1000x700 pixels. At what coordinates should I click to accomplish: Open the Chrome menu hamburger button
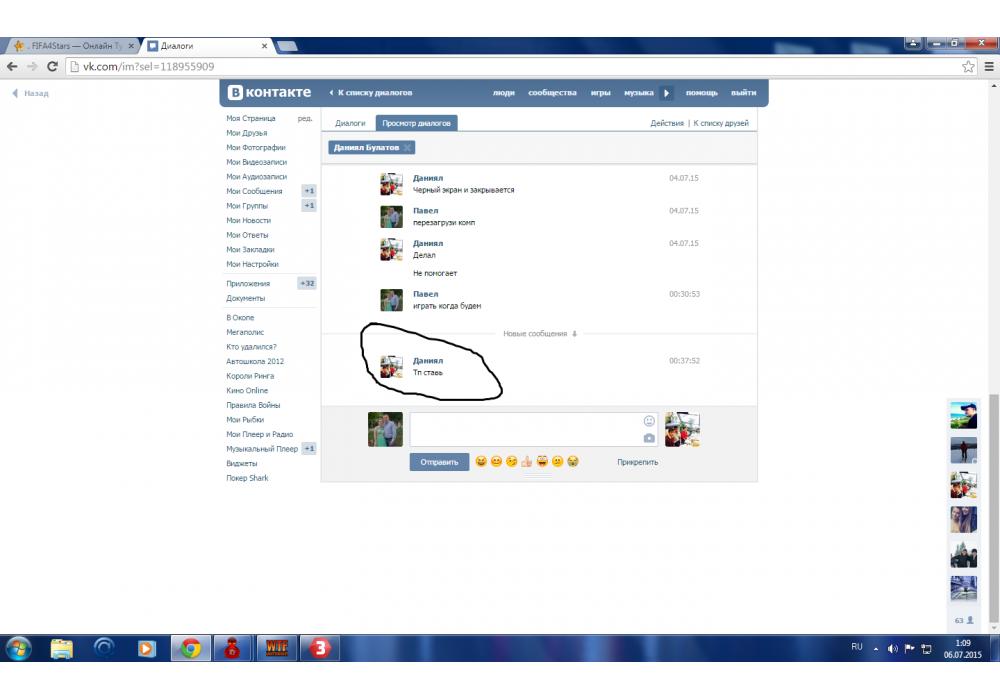tap(988, 67)
